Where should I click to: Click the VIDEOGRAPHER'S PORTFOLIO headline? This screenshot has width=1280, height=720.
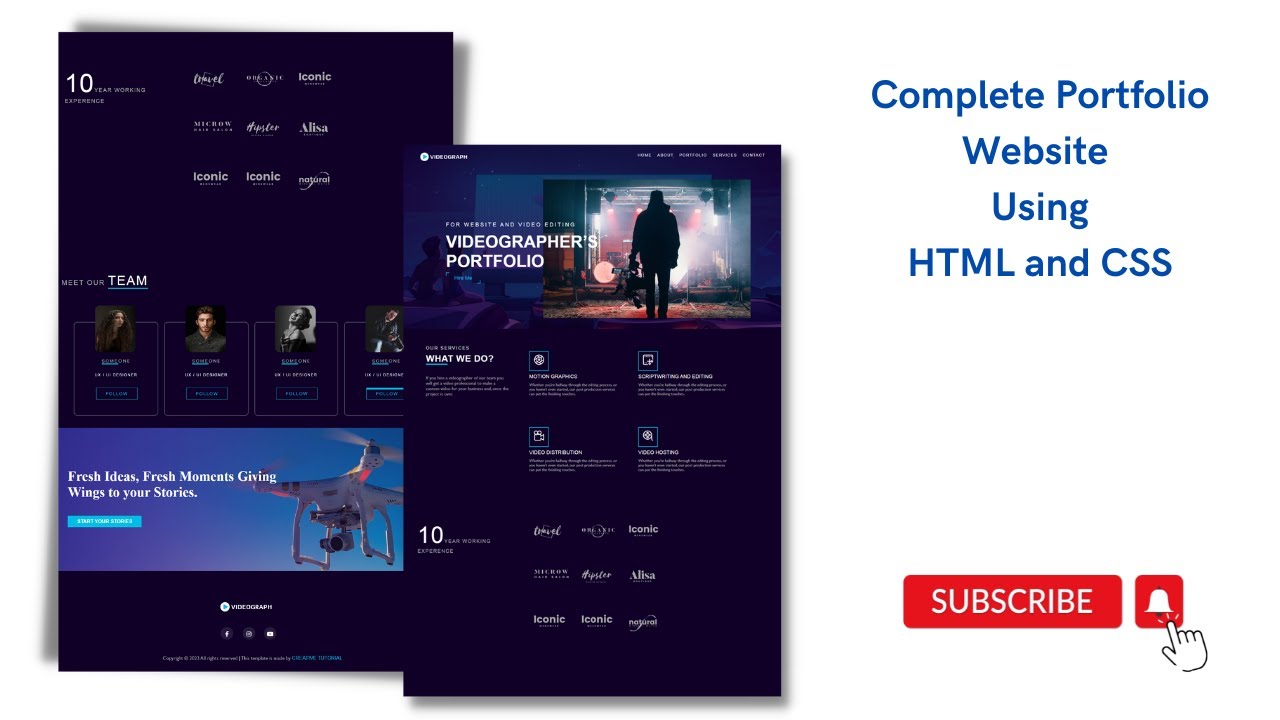[x=521, y=251]
